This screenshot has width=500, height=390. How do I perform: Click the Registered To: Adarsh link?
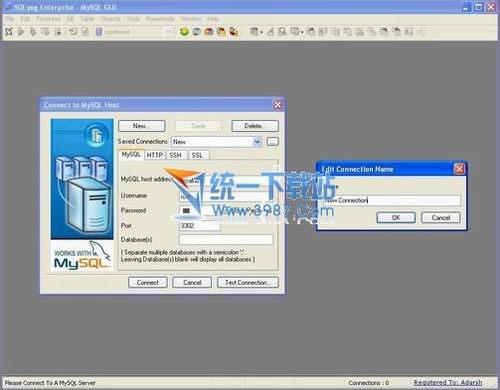point(448,383)
